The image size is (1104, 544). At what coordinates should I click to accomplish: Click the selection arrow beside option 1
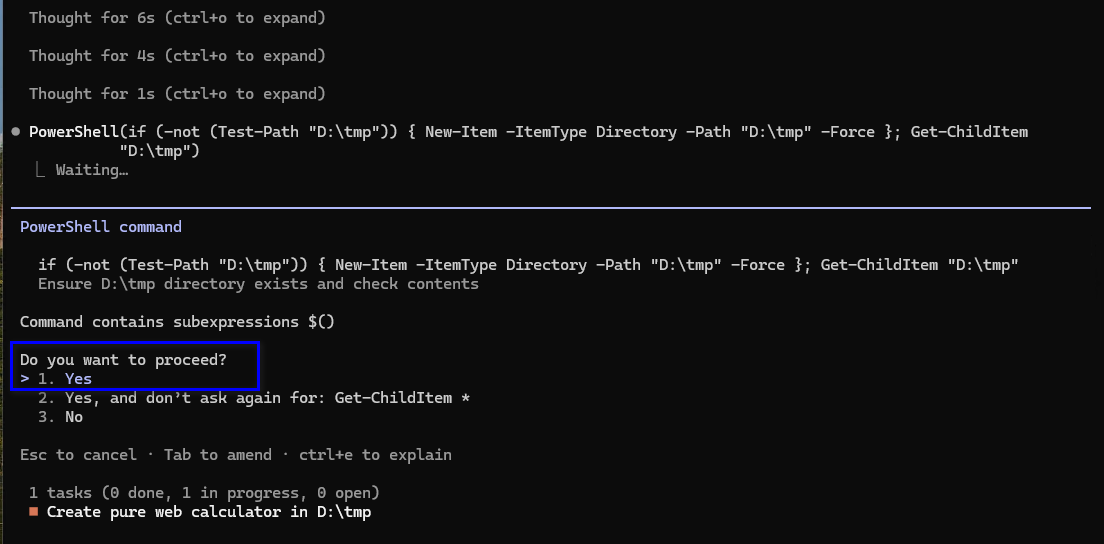[x=25, y=379]
